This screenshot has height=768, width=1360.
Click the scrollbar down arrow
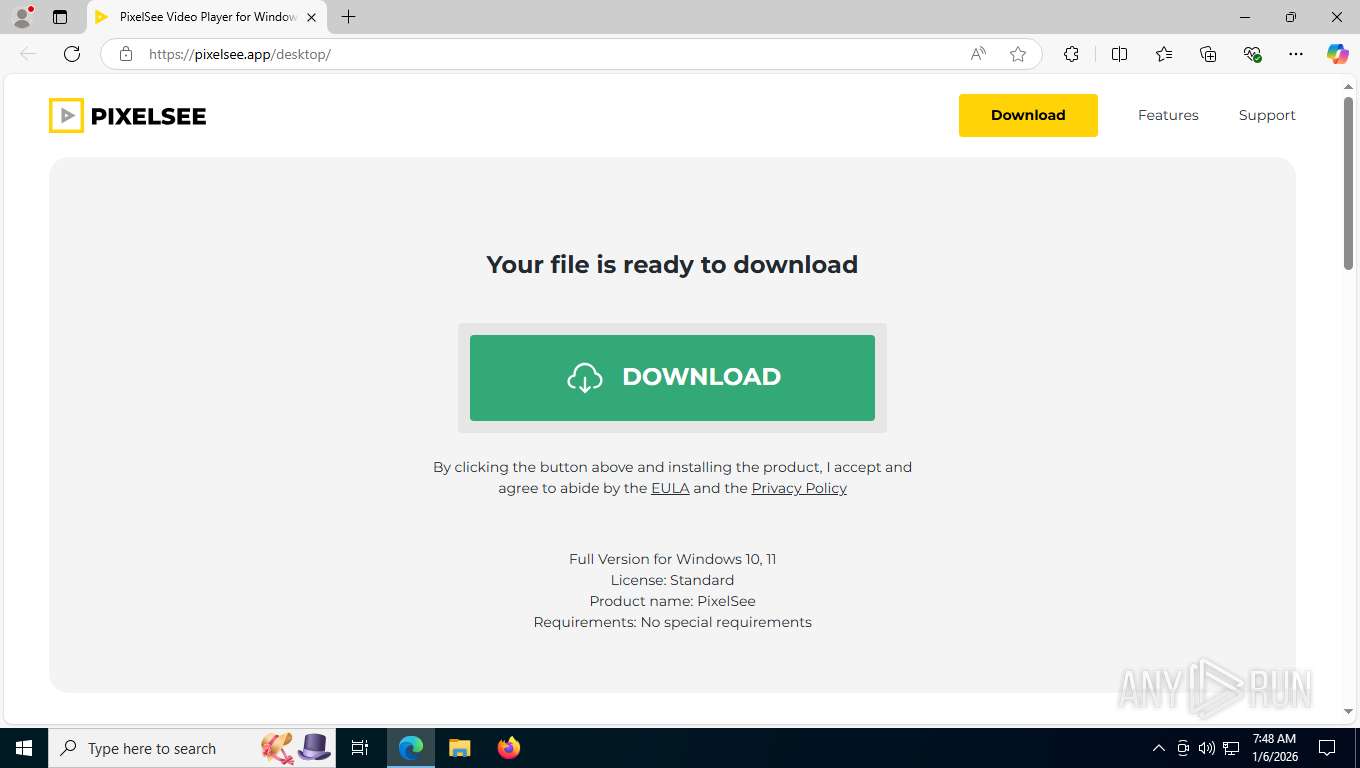click(1348, 711)
